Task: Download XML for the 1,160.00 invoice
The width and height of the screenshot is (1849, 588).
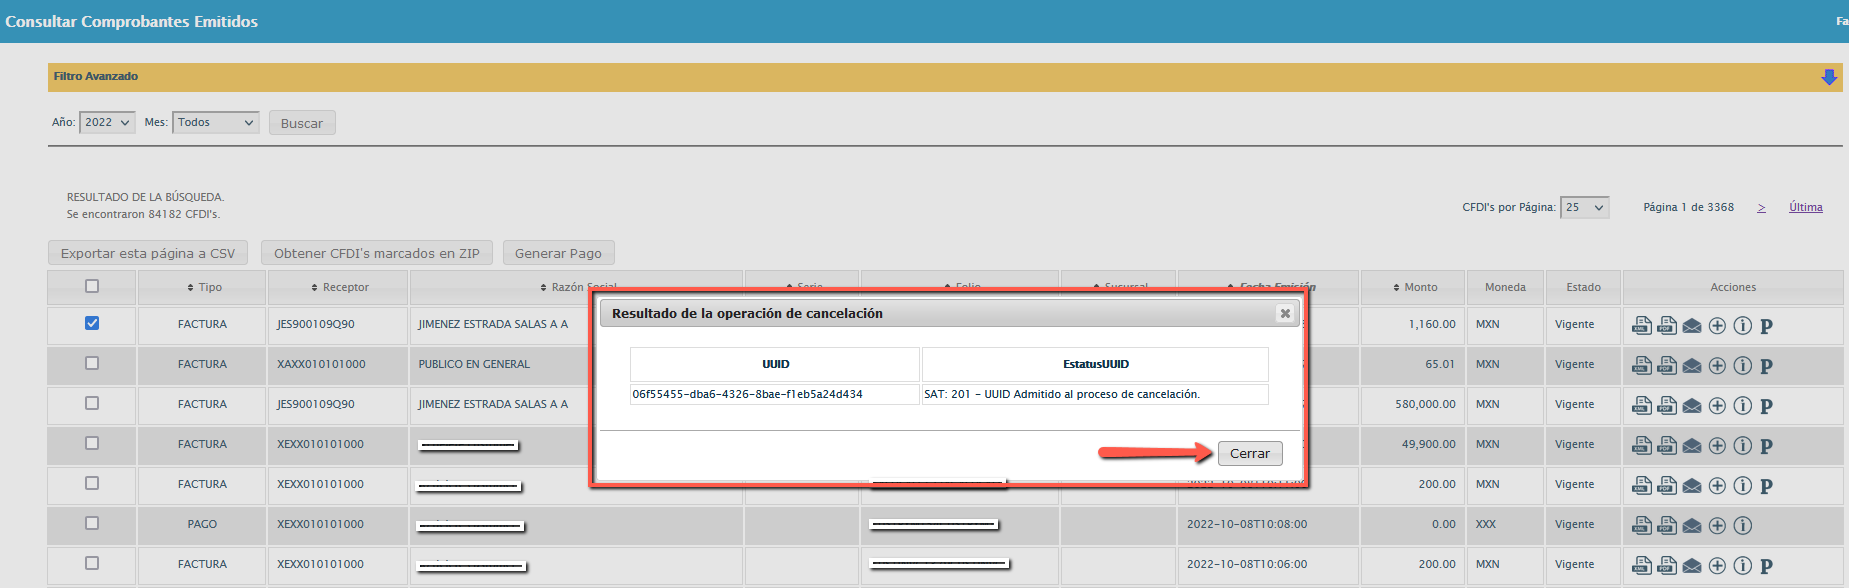Action: coord(1641,325)
